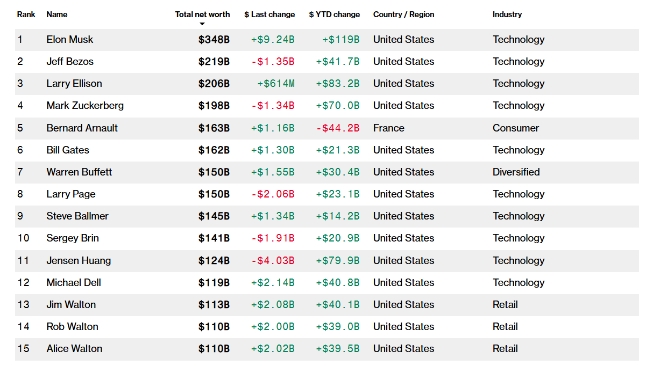Click Jensen Huang's name
The image size is (660, 366).
[79, 260]
